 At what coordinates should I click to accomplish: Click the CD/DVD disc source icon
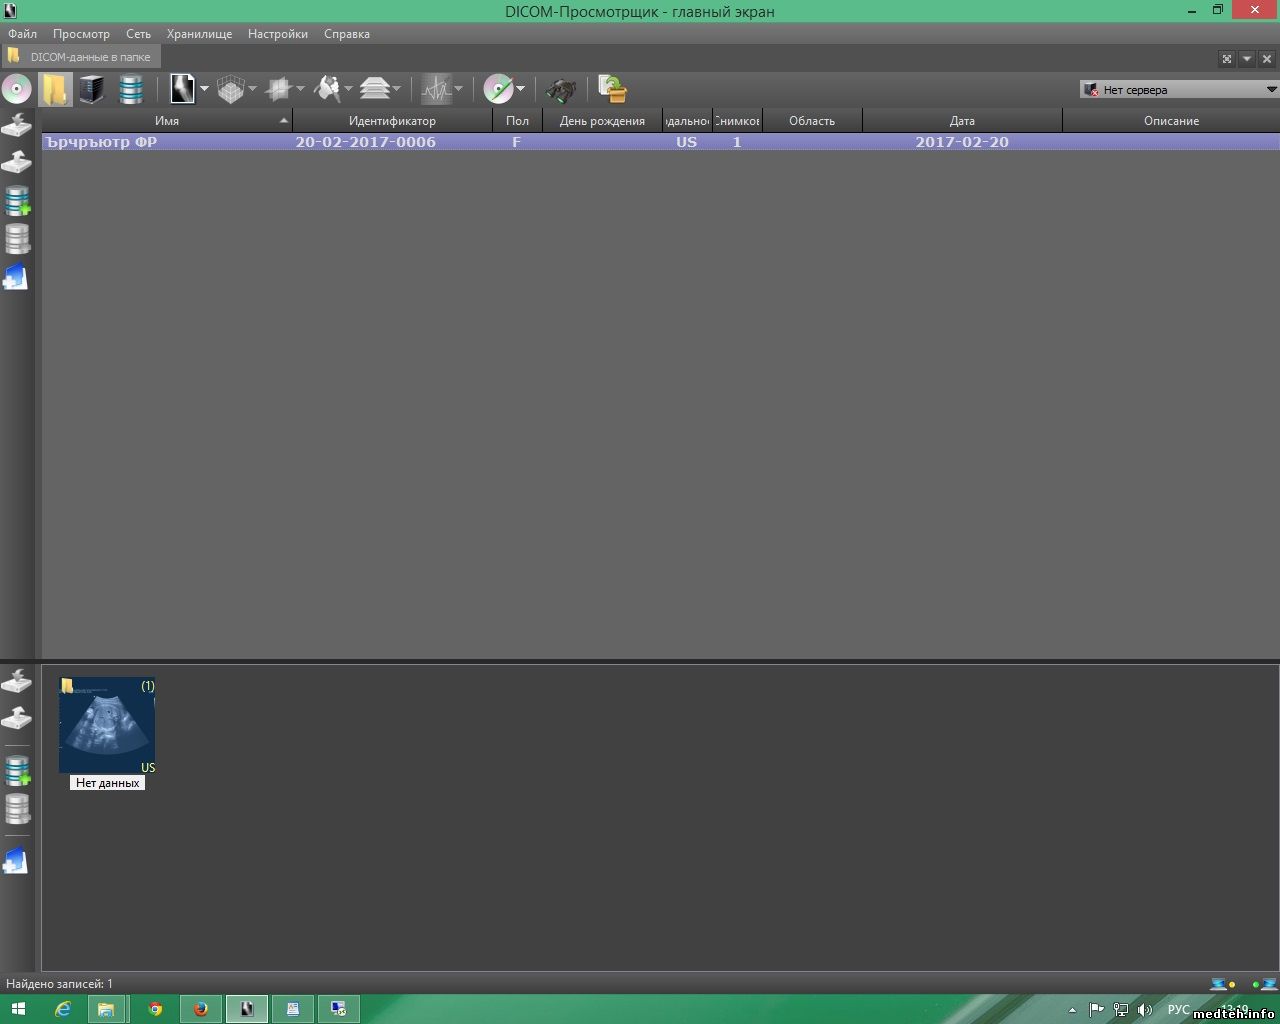click(x=17, y=89)
